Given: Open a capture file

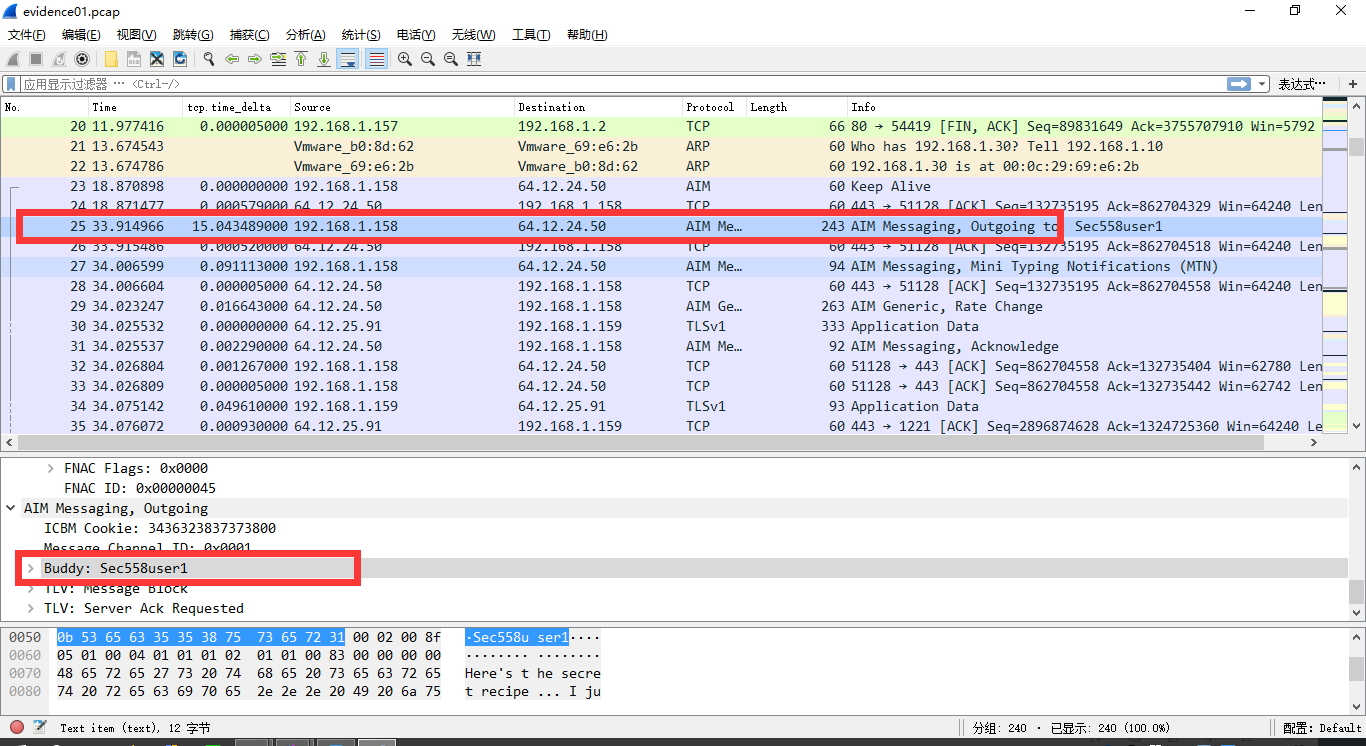Looking at the screenshot, I should [x=111, y=59].
